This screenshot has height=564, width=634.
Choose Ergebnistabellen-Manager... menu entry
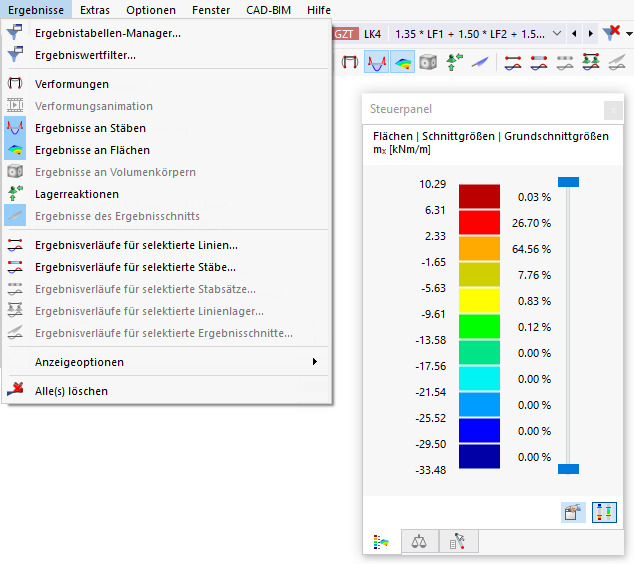pyautogui.click(x=167, y=33)
